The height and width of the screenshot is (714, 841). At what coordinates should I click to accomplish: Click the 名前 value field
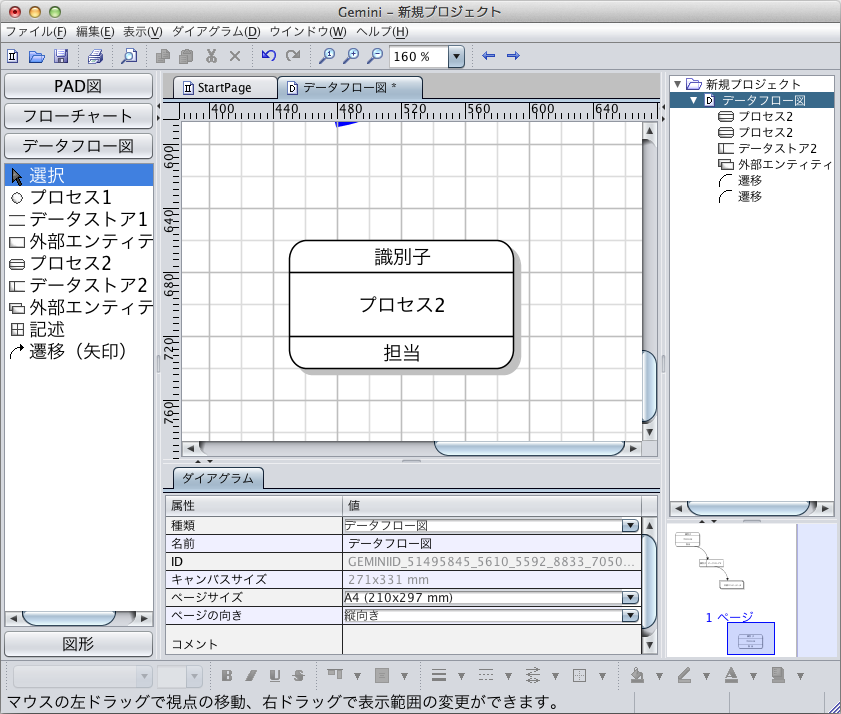click(492, 543)
